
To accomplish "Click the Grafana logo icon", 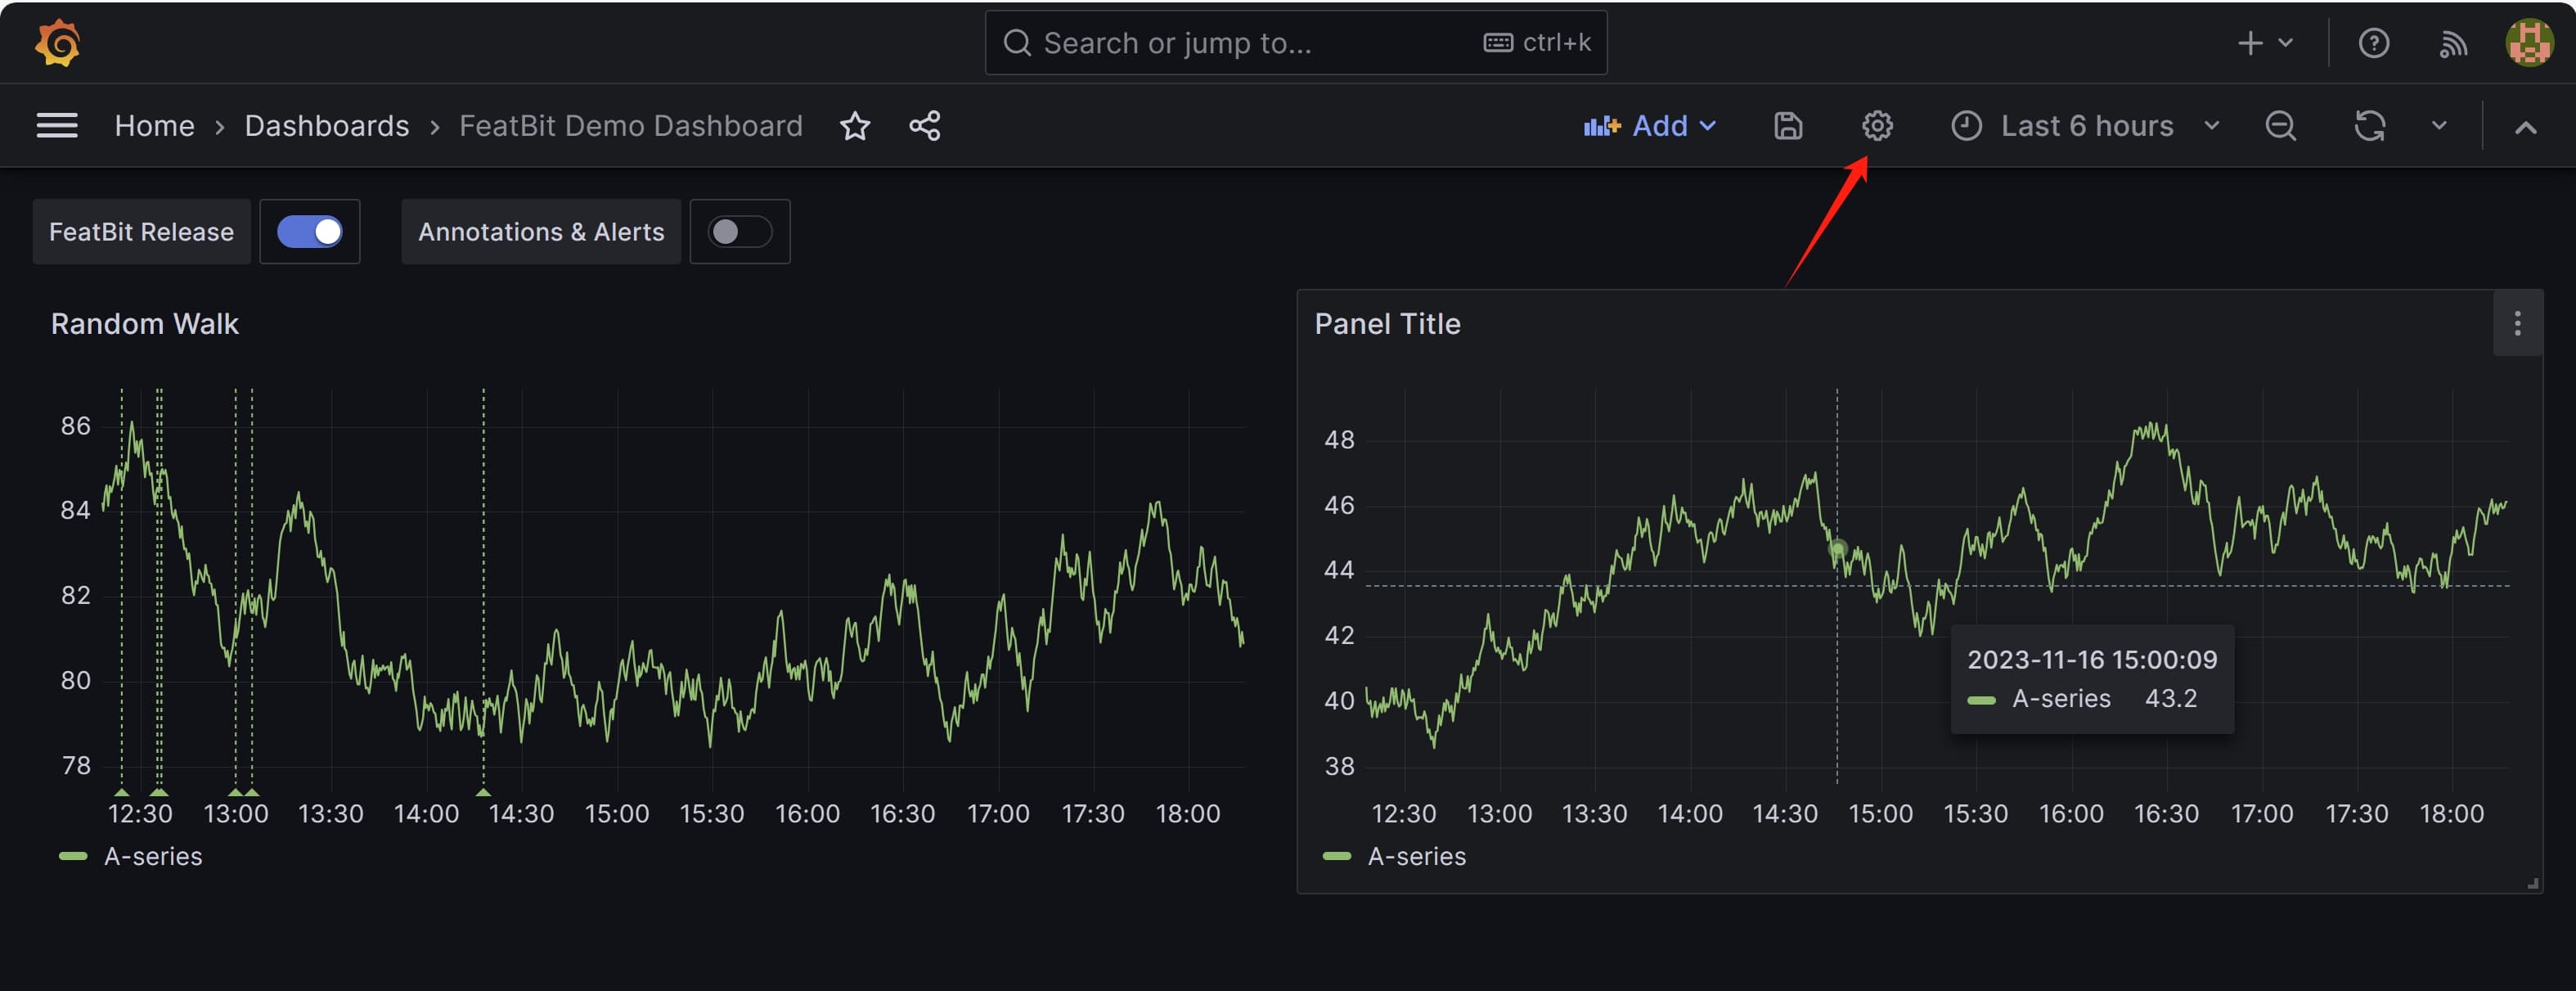I will (57, 43).
